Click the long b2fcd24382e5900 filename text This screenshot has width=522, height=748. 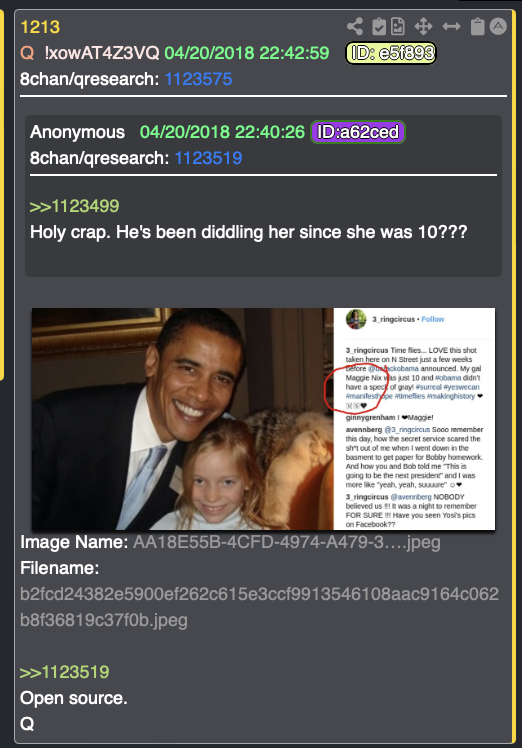[x=259, y=607]
